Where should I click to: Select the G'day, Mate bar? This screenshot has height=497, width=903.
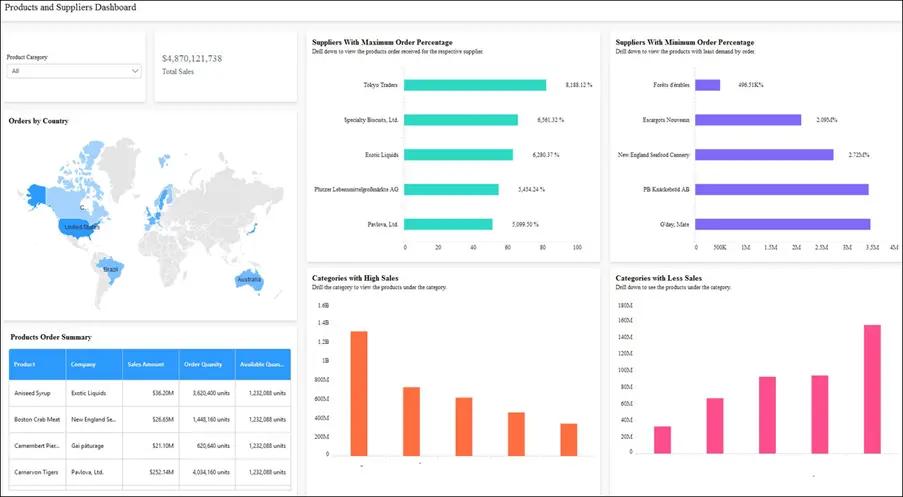tap(782, 224)
